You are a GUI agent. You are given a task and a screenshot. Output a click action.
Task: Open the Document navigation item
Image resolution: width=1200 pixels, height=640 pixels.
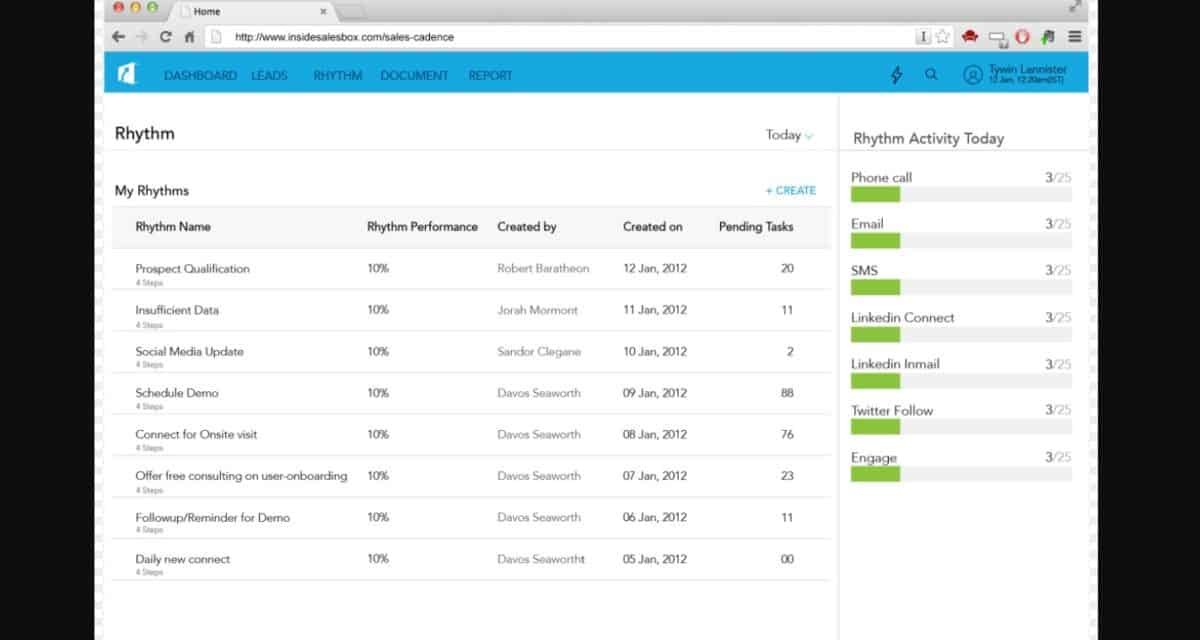click(x=414, y=75)
